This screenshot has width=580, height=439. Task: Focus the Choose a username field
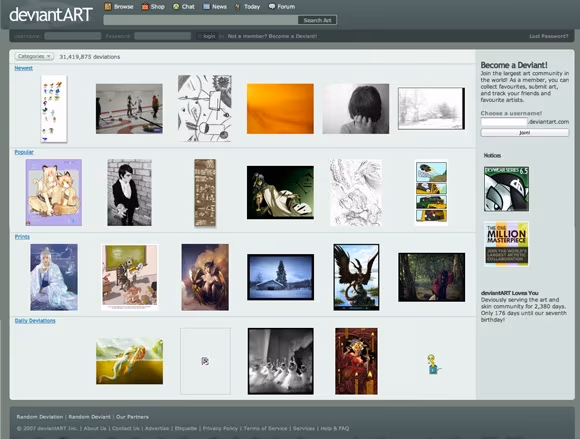[x=504, y=122]
